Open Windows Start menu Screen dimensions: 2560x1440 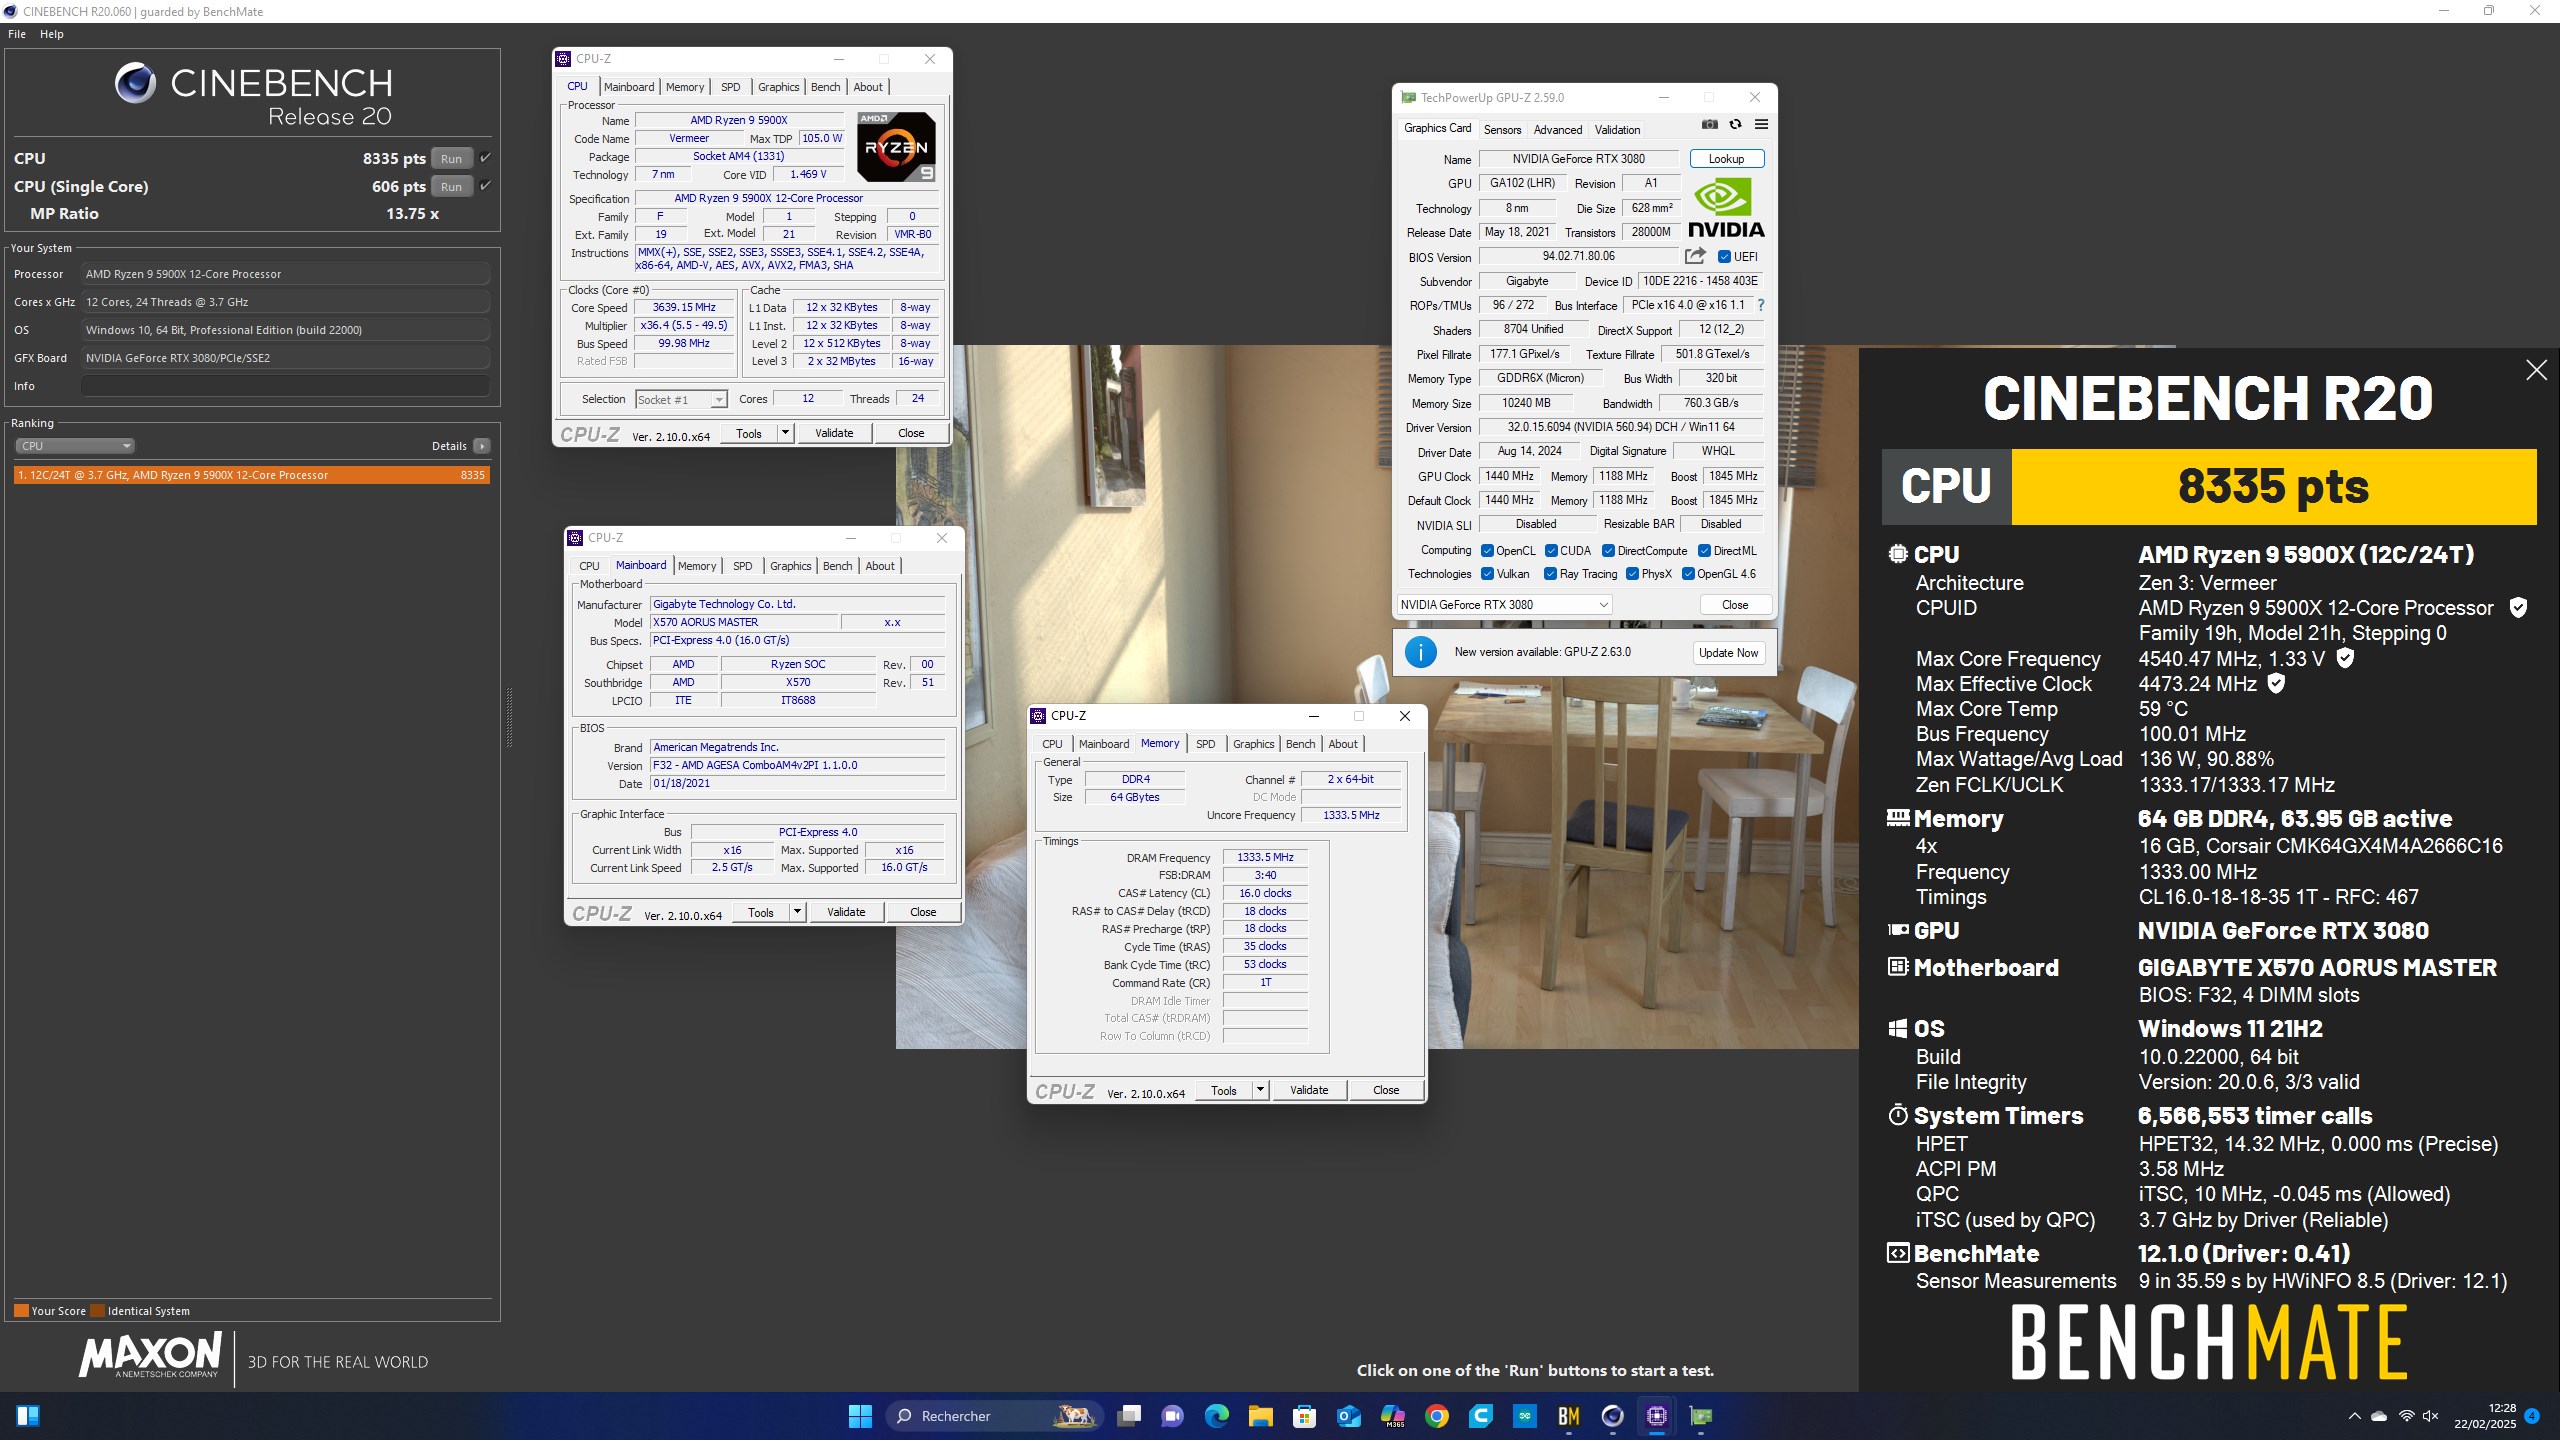[x=860, y=1416]
